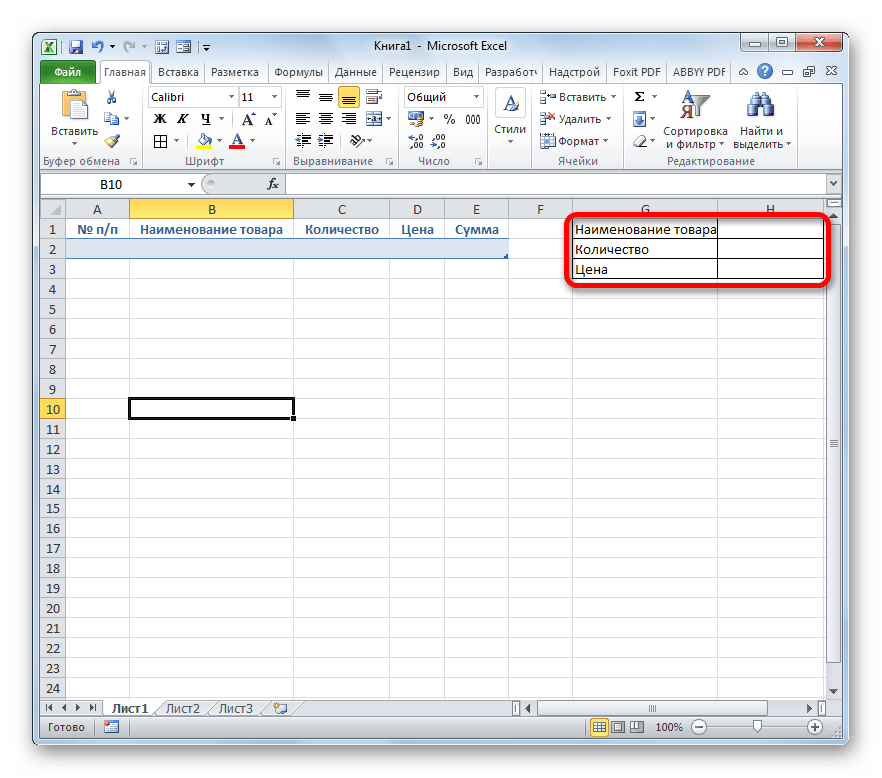Open the Файл tab
882x778 pixels.
[x=68, y=72]
